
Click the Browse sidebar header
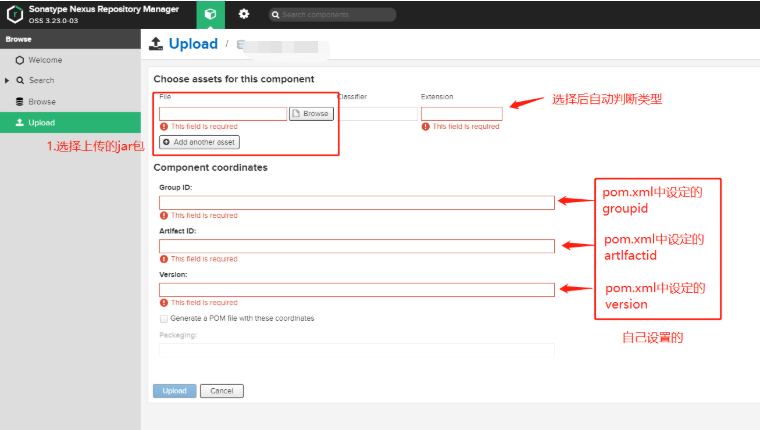tap(70, 39)
